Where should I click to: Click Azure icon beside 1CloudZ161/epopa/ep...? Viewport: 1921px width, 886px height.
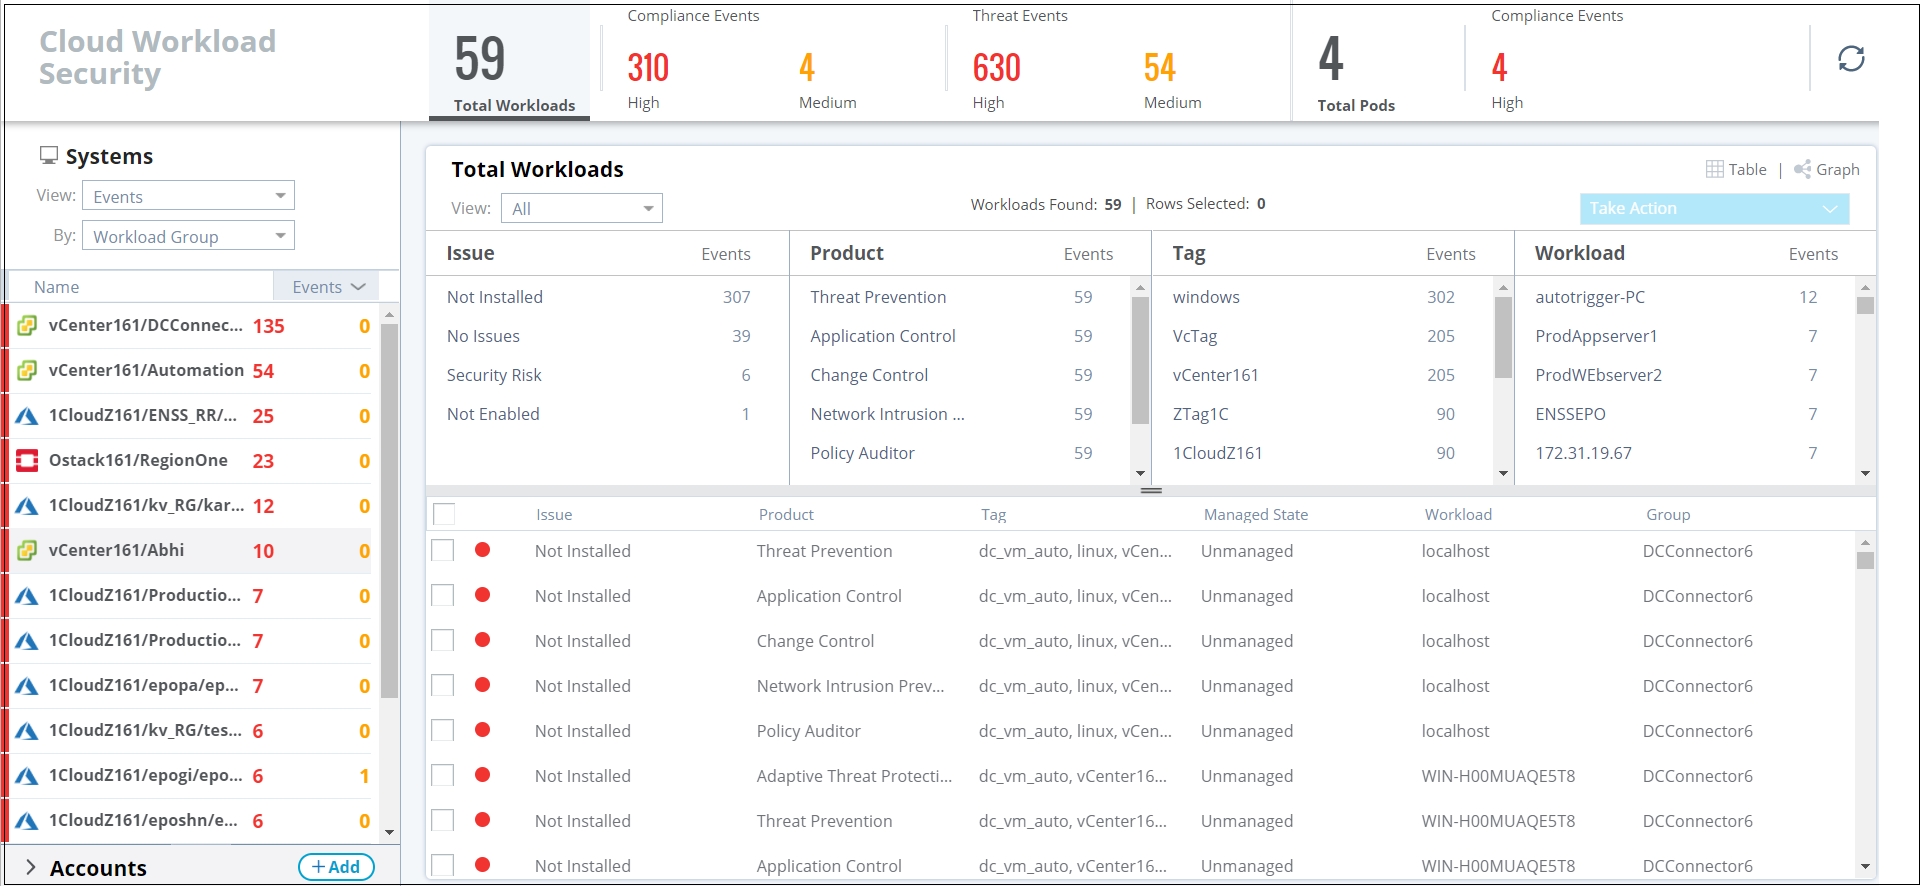point(27,685)
